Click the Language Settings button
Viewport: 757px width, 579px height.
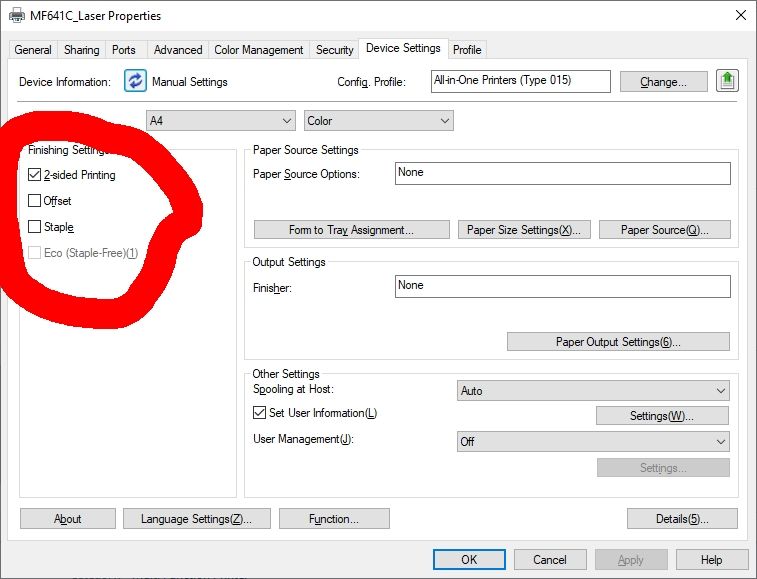coord(196,519)
